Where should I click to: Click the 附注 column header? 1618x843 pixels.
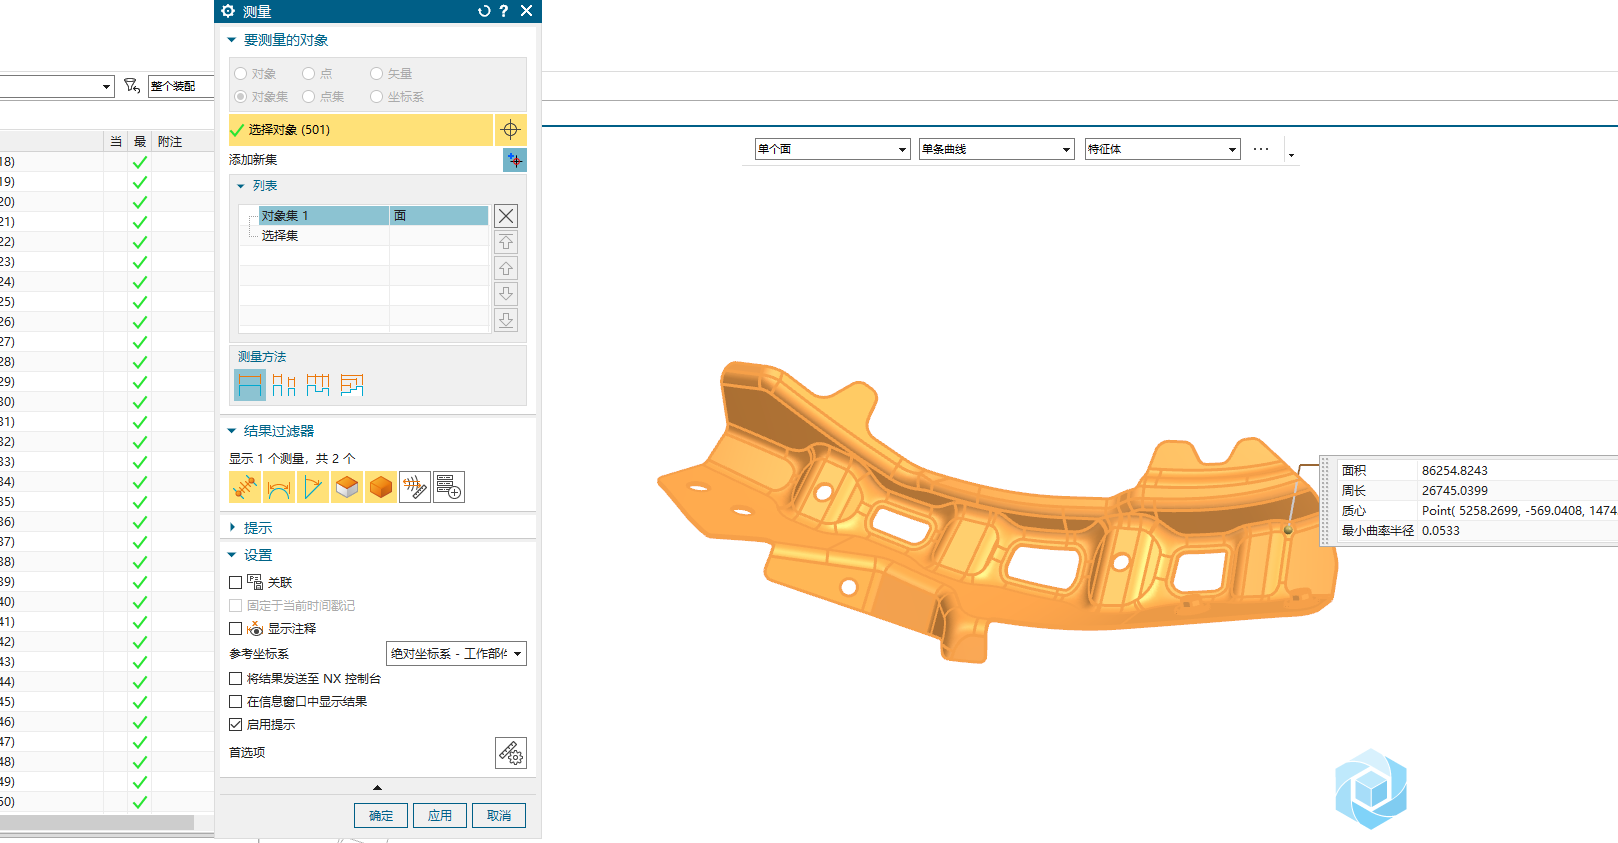click(x=170, y=142)
